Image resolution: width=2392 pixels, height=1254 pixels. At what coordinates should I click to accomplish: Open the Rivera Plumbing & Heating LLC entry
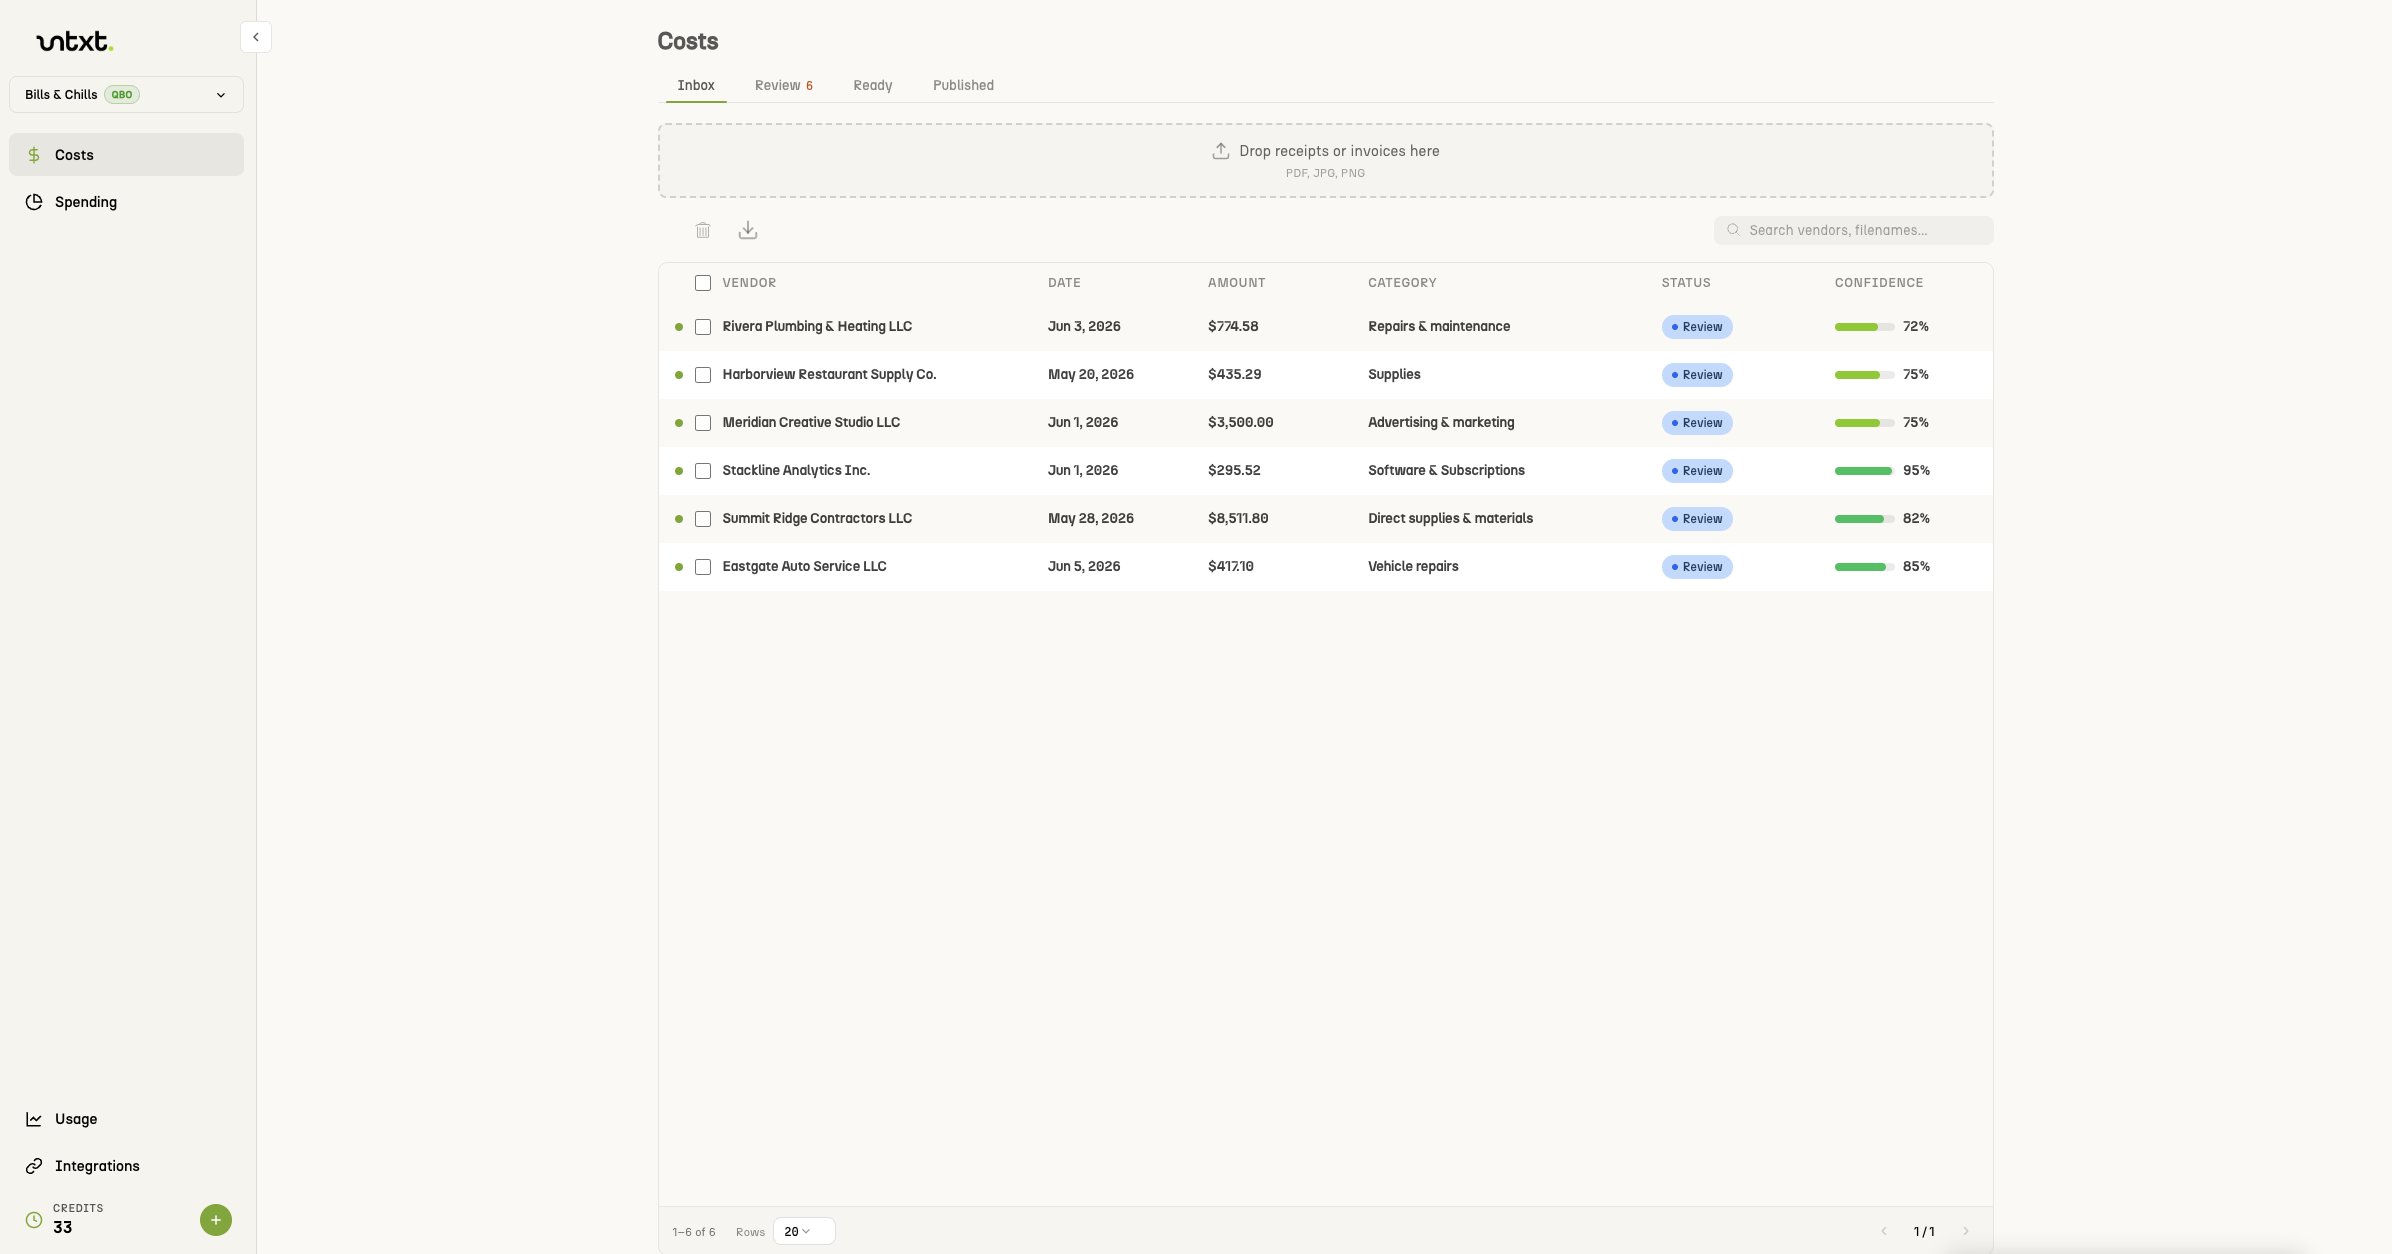(x=817, y=327)
